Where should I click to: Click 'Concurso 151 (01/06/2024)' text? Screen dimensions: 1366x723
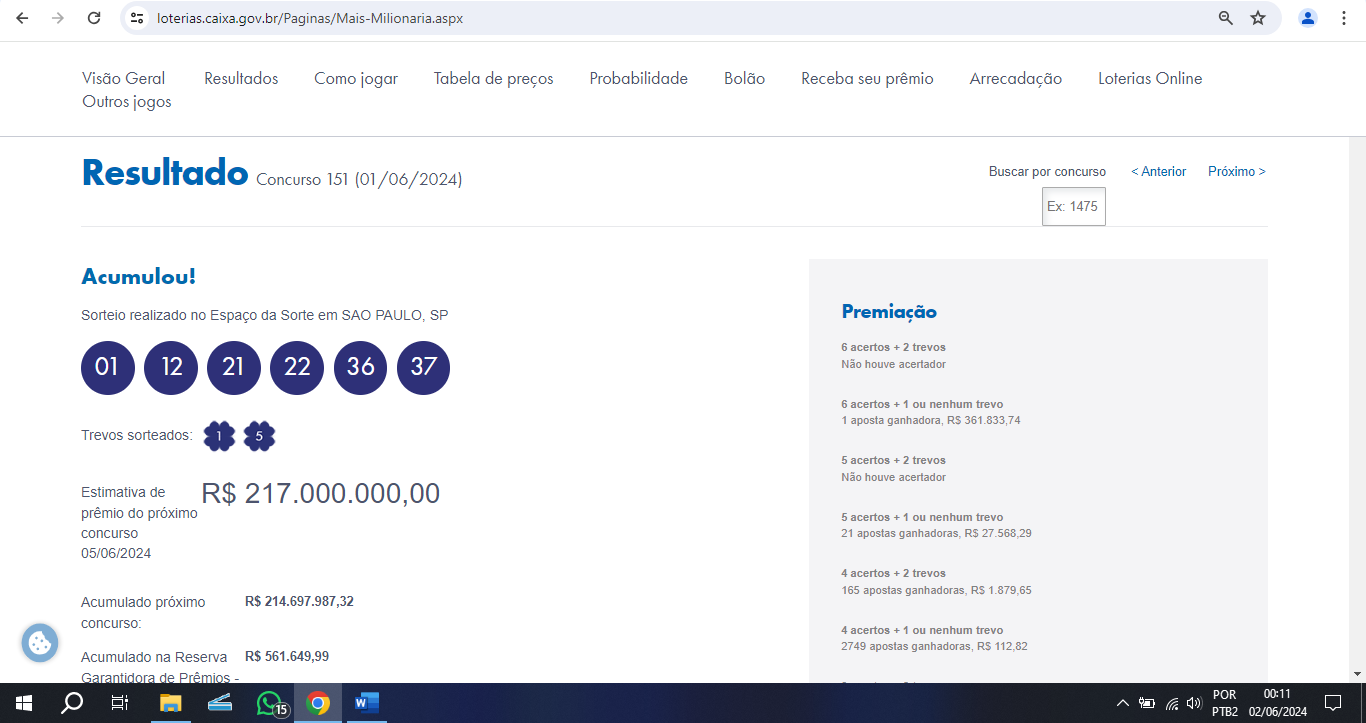(359, 180)
